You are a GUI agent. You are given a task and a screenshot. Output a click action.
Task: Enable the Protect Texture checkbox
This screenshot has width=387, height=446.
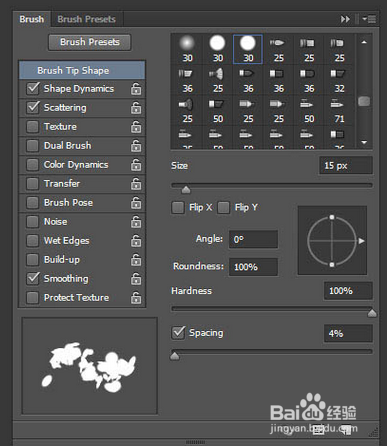coord(33,298)
